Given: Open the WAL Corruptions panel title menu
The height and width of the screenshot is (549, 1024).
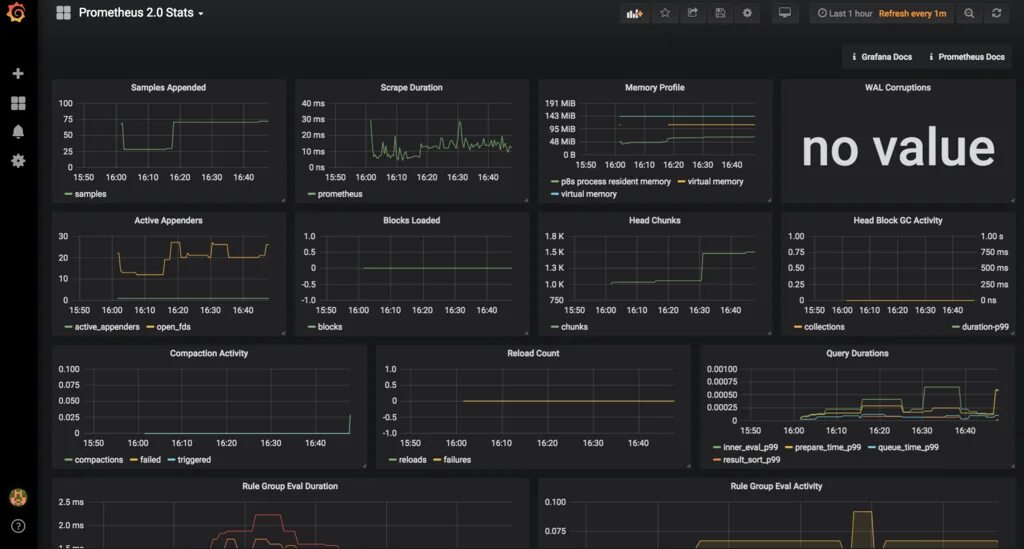Looking at the screenshot, I should 898,87.
